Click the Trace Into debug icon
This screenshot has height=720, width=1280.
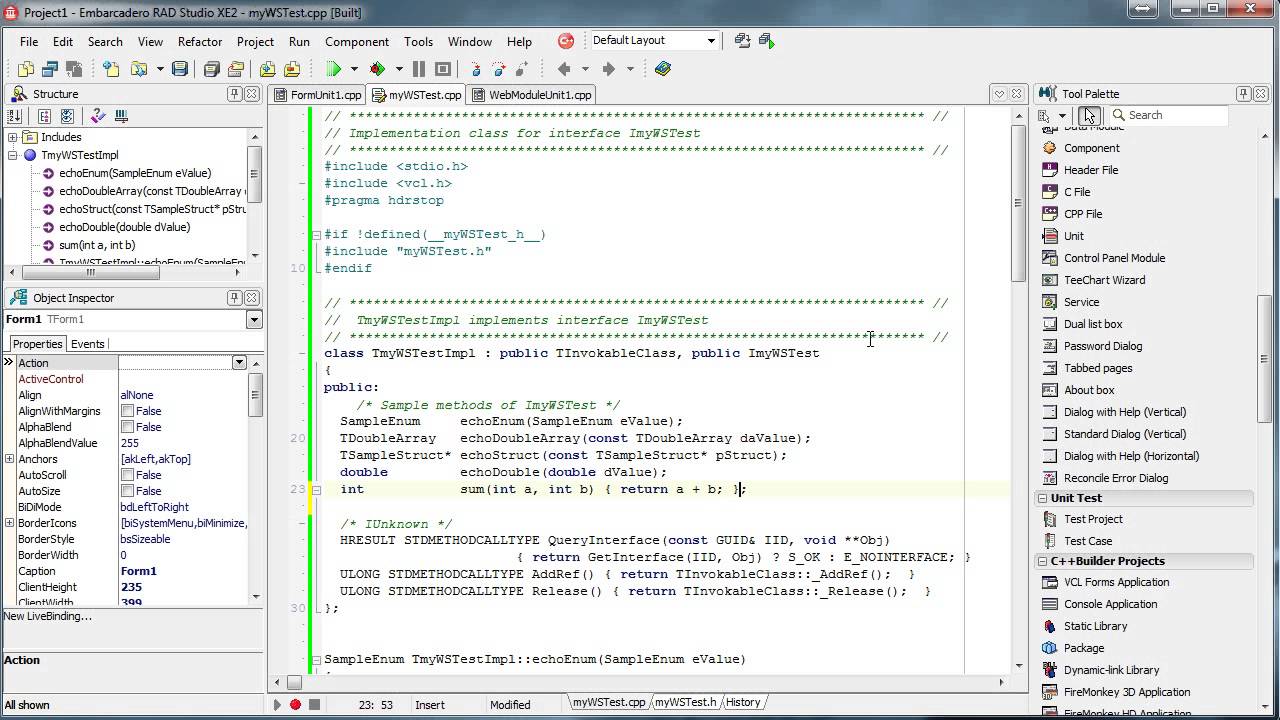tap(475, 69)
